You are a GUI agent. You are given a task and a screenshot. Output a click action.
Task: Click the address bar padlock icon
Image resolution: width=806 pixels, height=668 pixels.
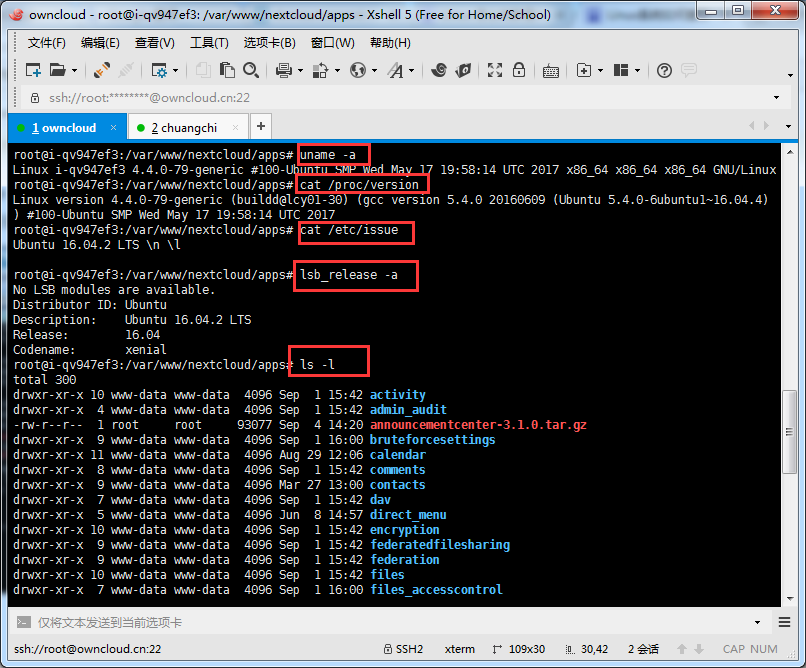(35, 98)
